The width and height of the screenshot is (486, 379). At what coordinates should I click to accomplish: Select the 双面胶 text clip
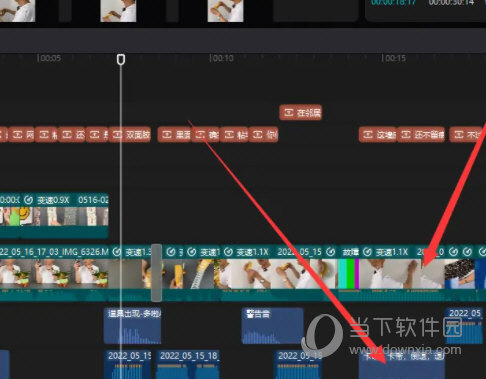coord(130,135)
